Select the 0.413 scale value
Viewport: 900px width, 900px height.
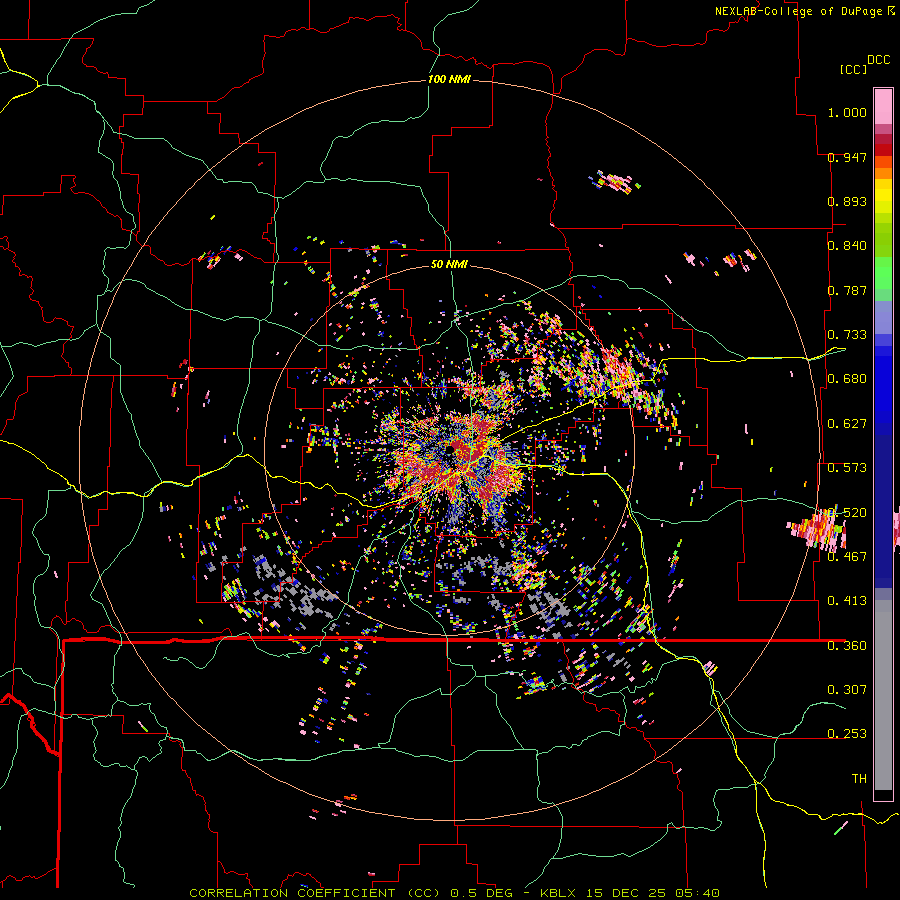click(847, 601)
